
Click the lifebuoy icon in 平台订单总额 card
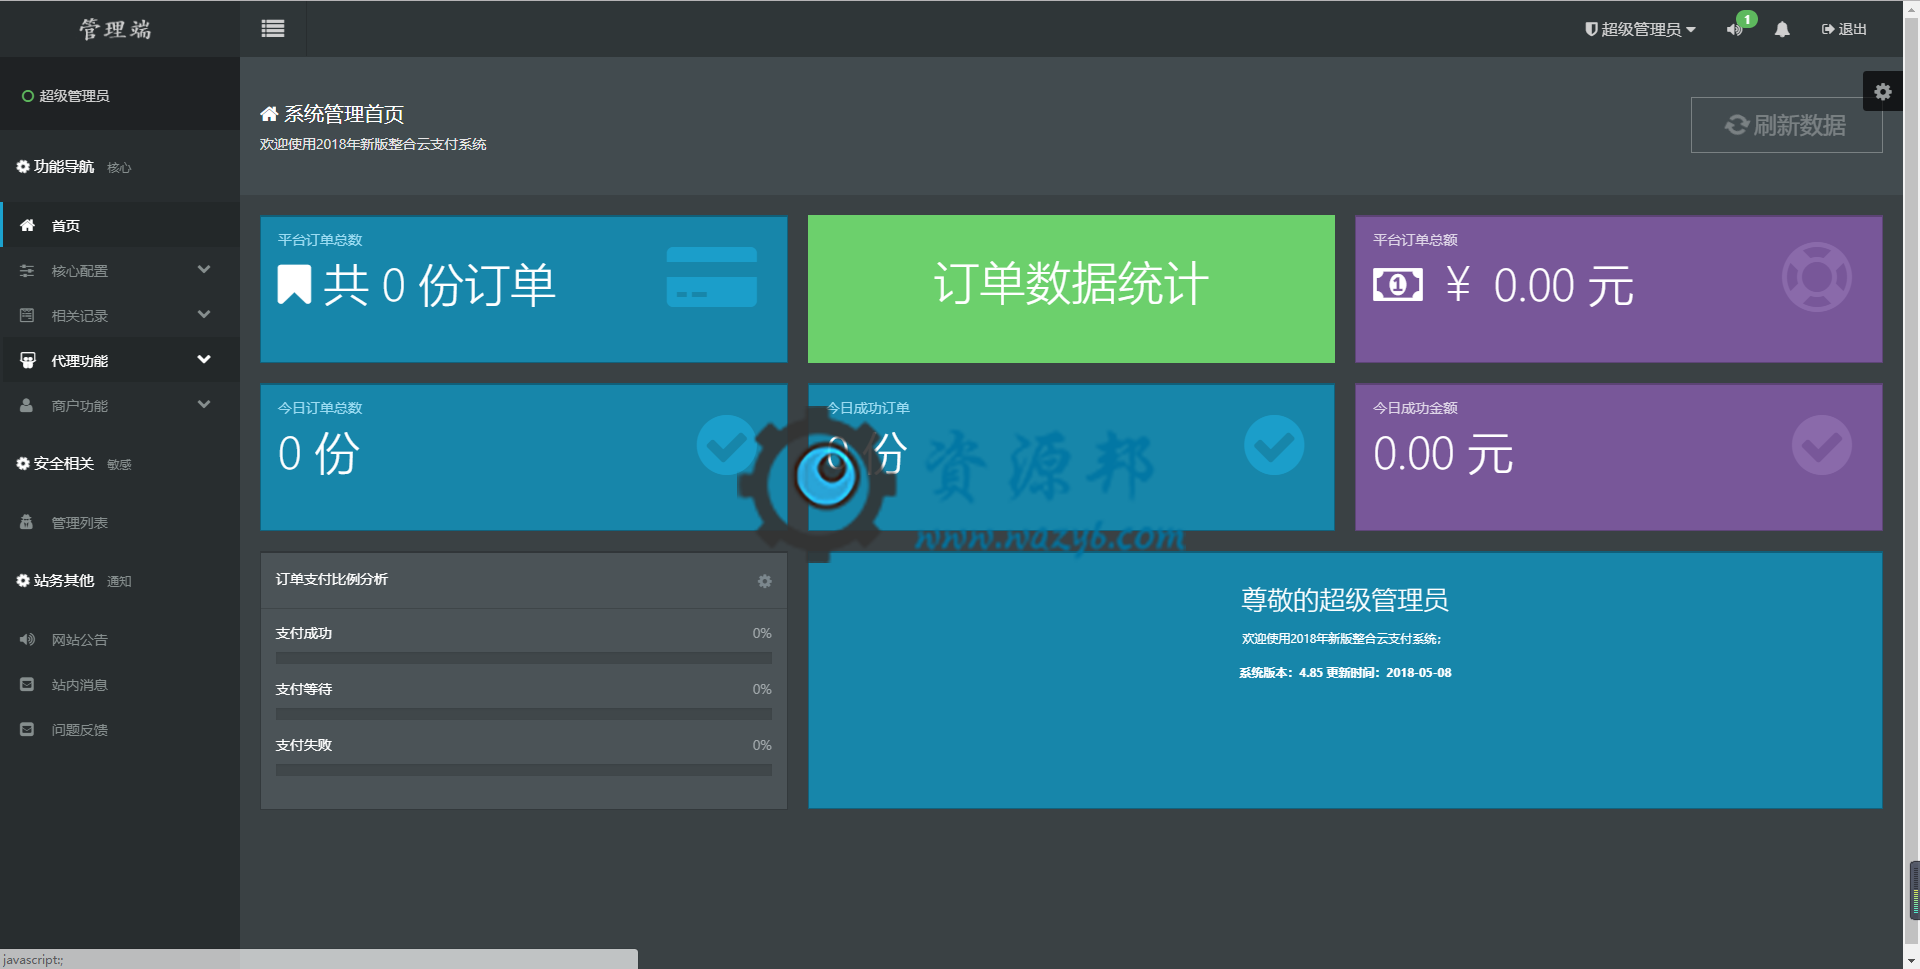pyautogui.click(x=1817, y=277)
